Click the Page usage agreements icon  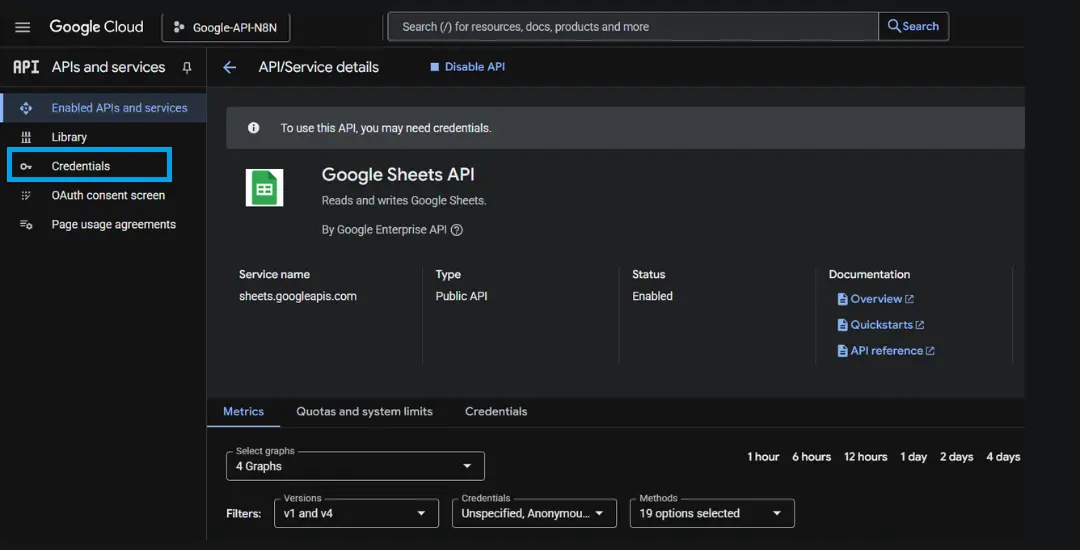point(26,224)
